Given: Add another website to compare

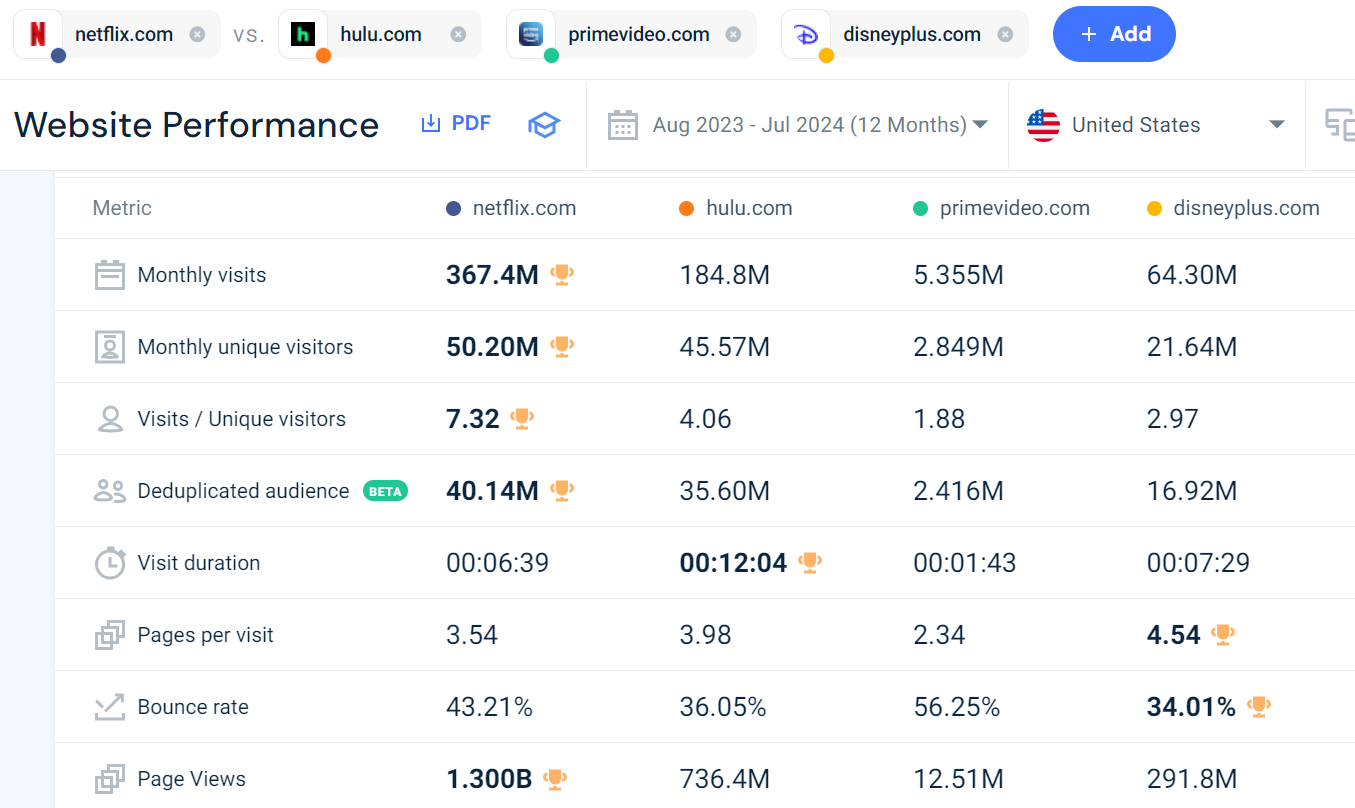Looking at the screenshot, I should 1114,34.
